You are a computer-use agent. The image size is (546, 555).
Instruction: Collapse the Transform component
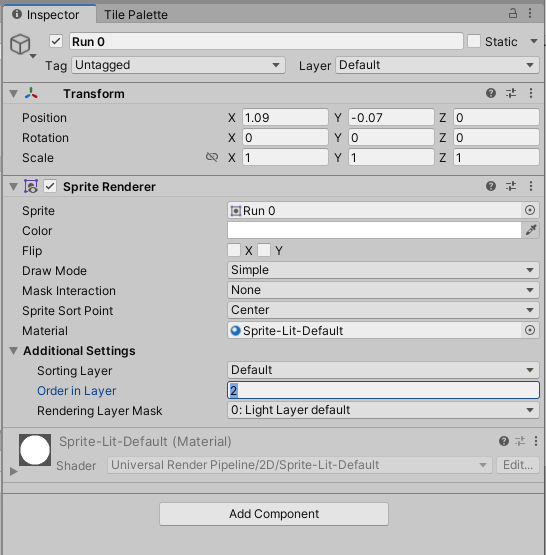point(13,93)
